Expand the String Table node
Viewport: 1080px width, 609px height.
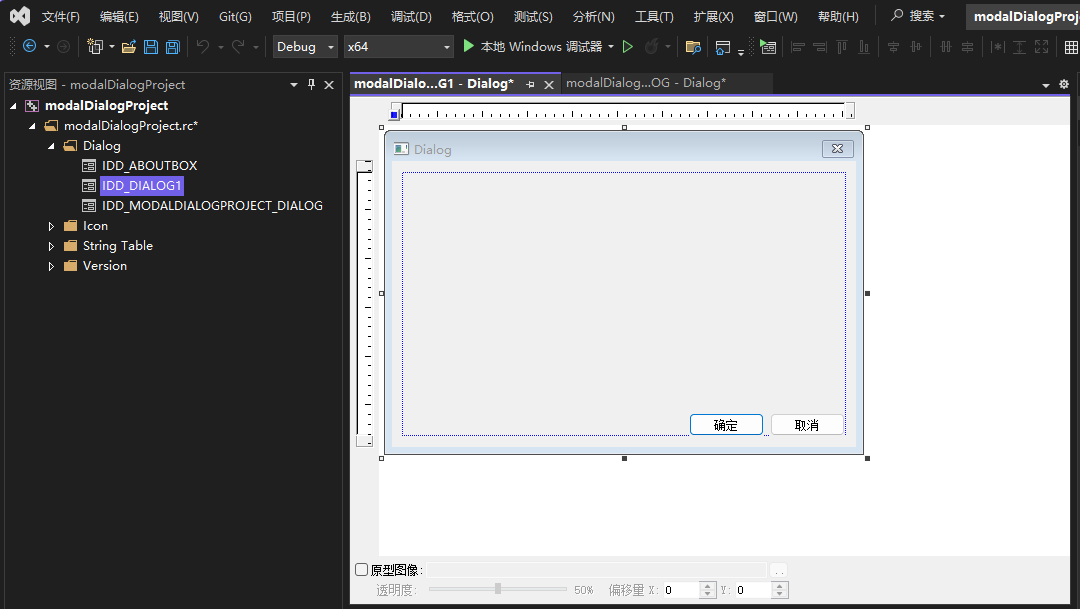tap(51, 245)
